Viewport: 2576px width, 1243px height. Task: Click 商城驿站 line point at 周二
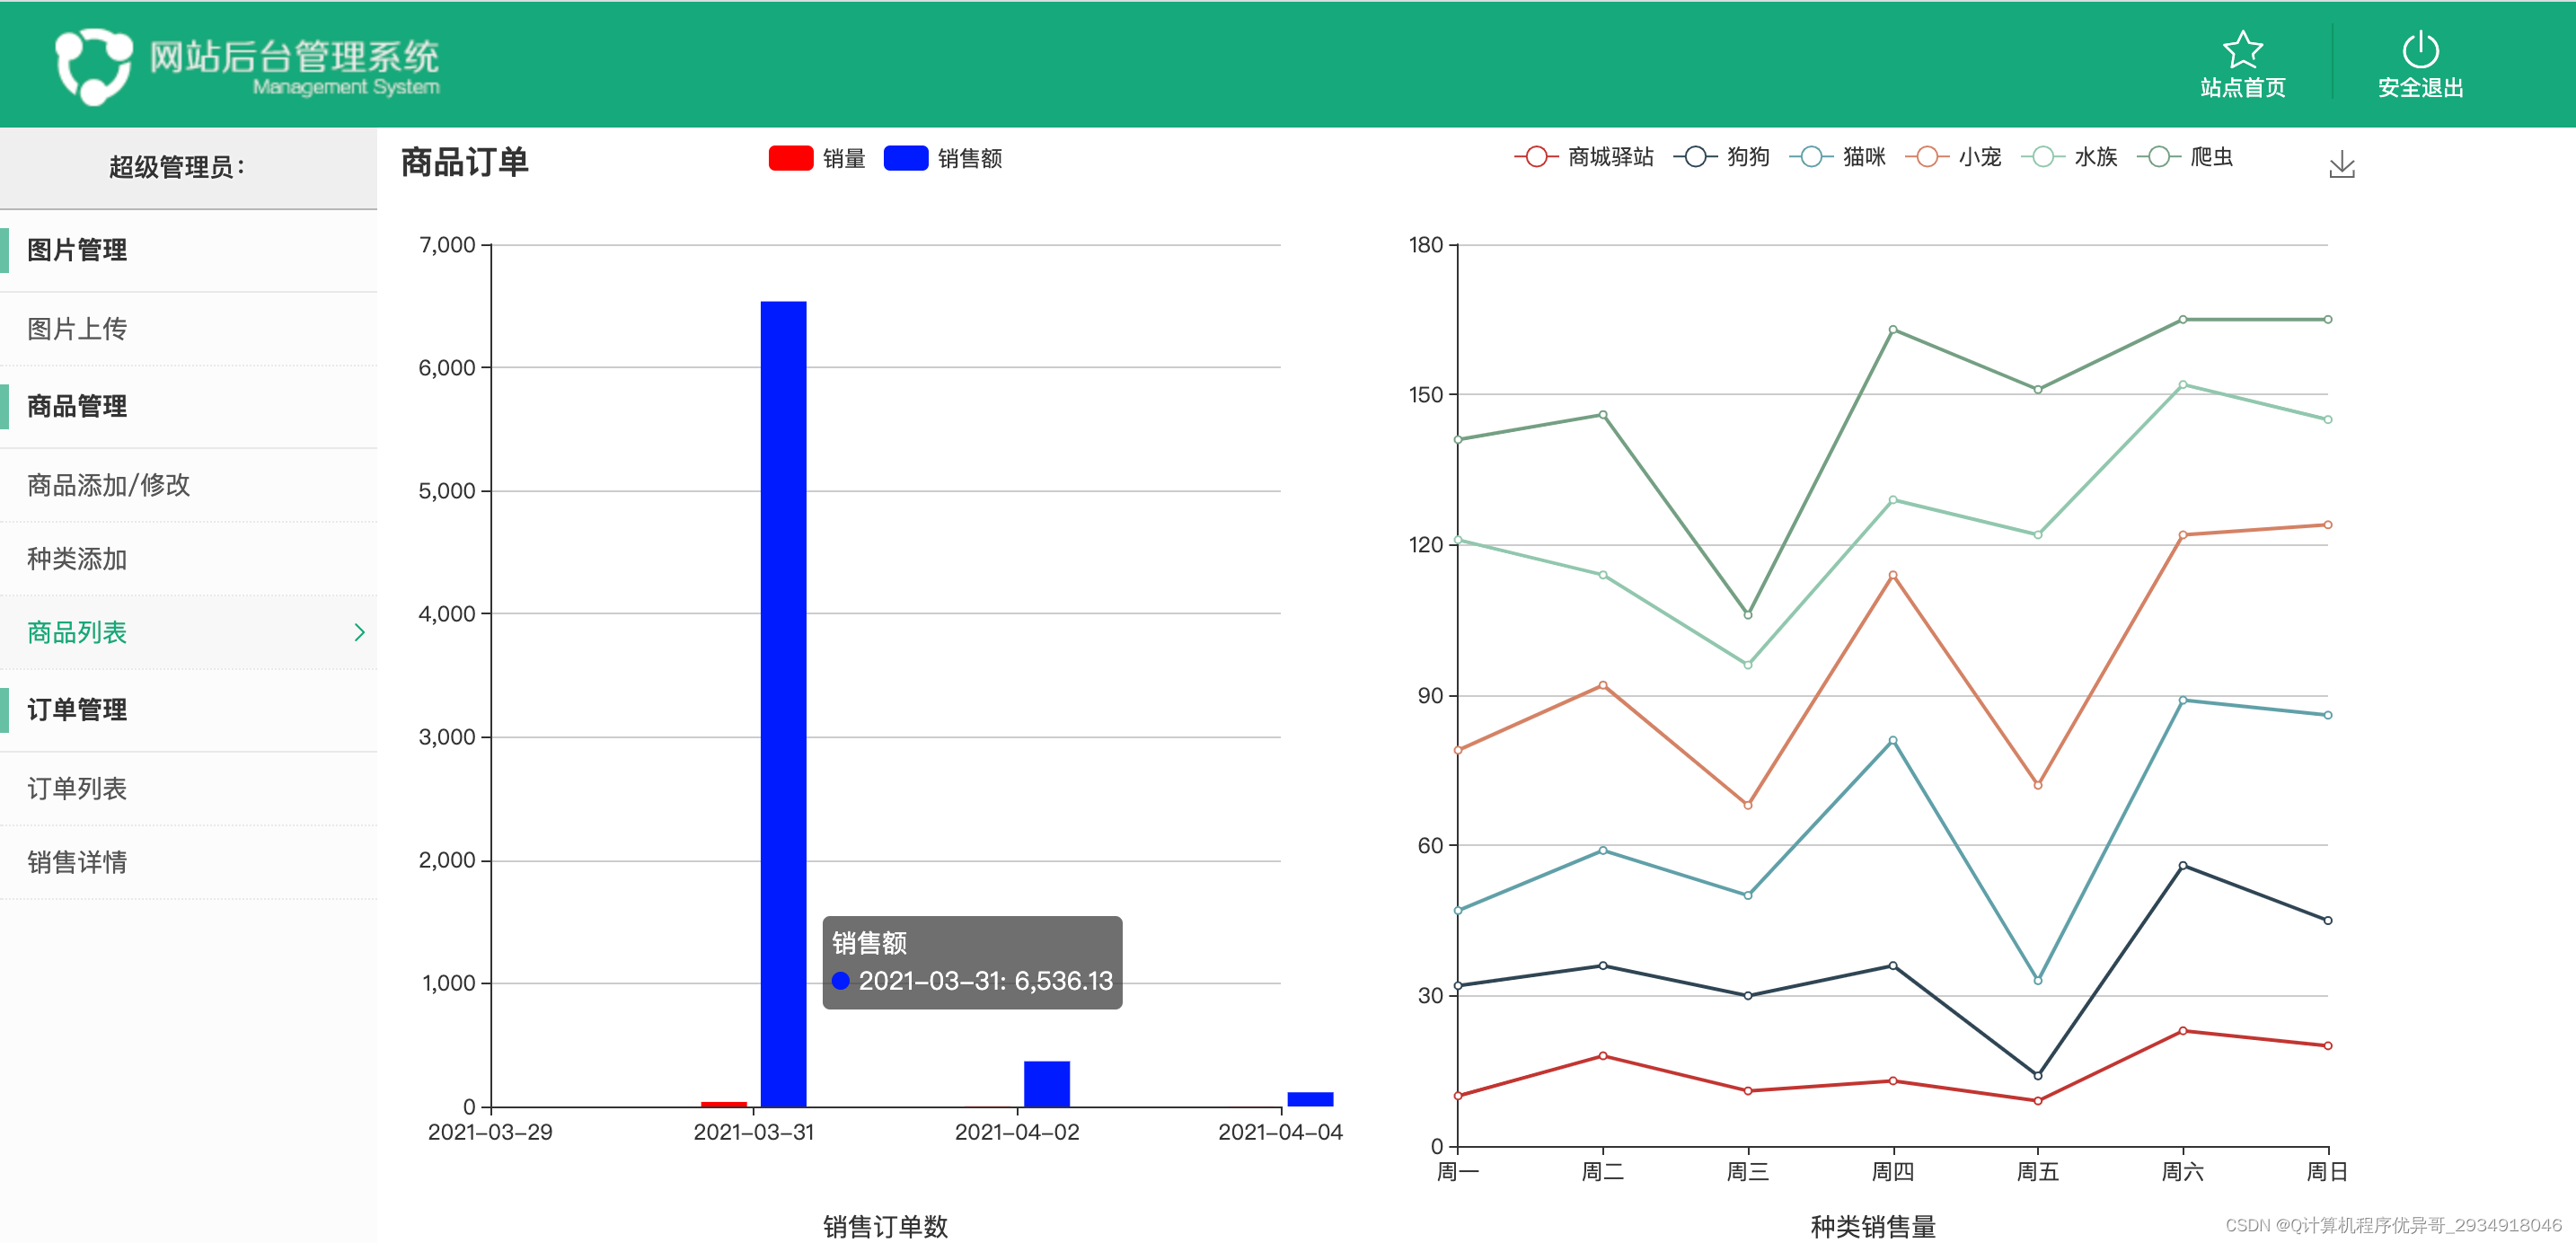click(1603, 1055)
